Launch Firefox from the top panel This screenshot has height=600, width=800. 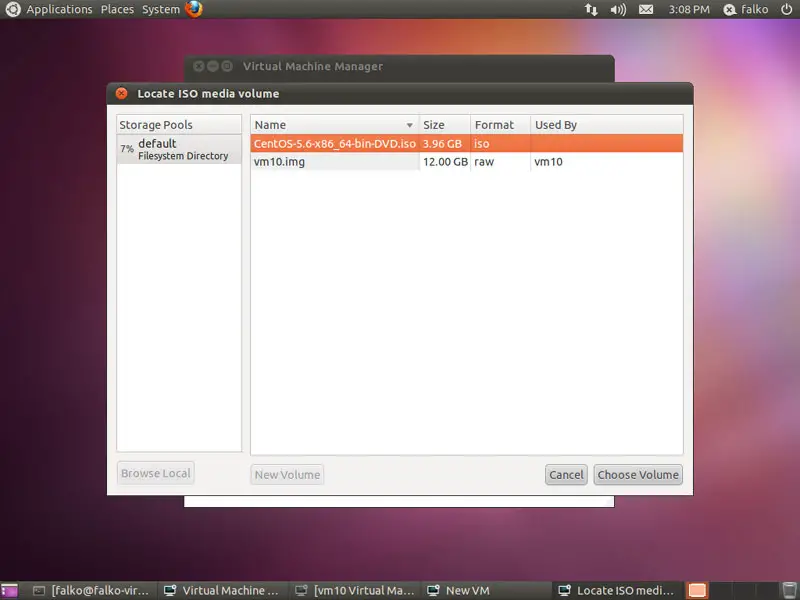[194, 9]
